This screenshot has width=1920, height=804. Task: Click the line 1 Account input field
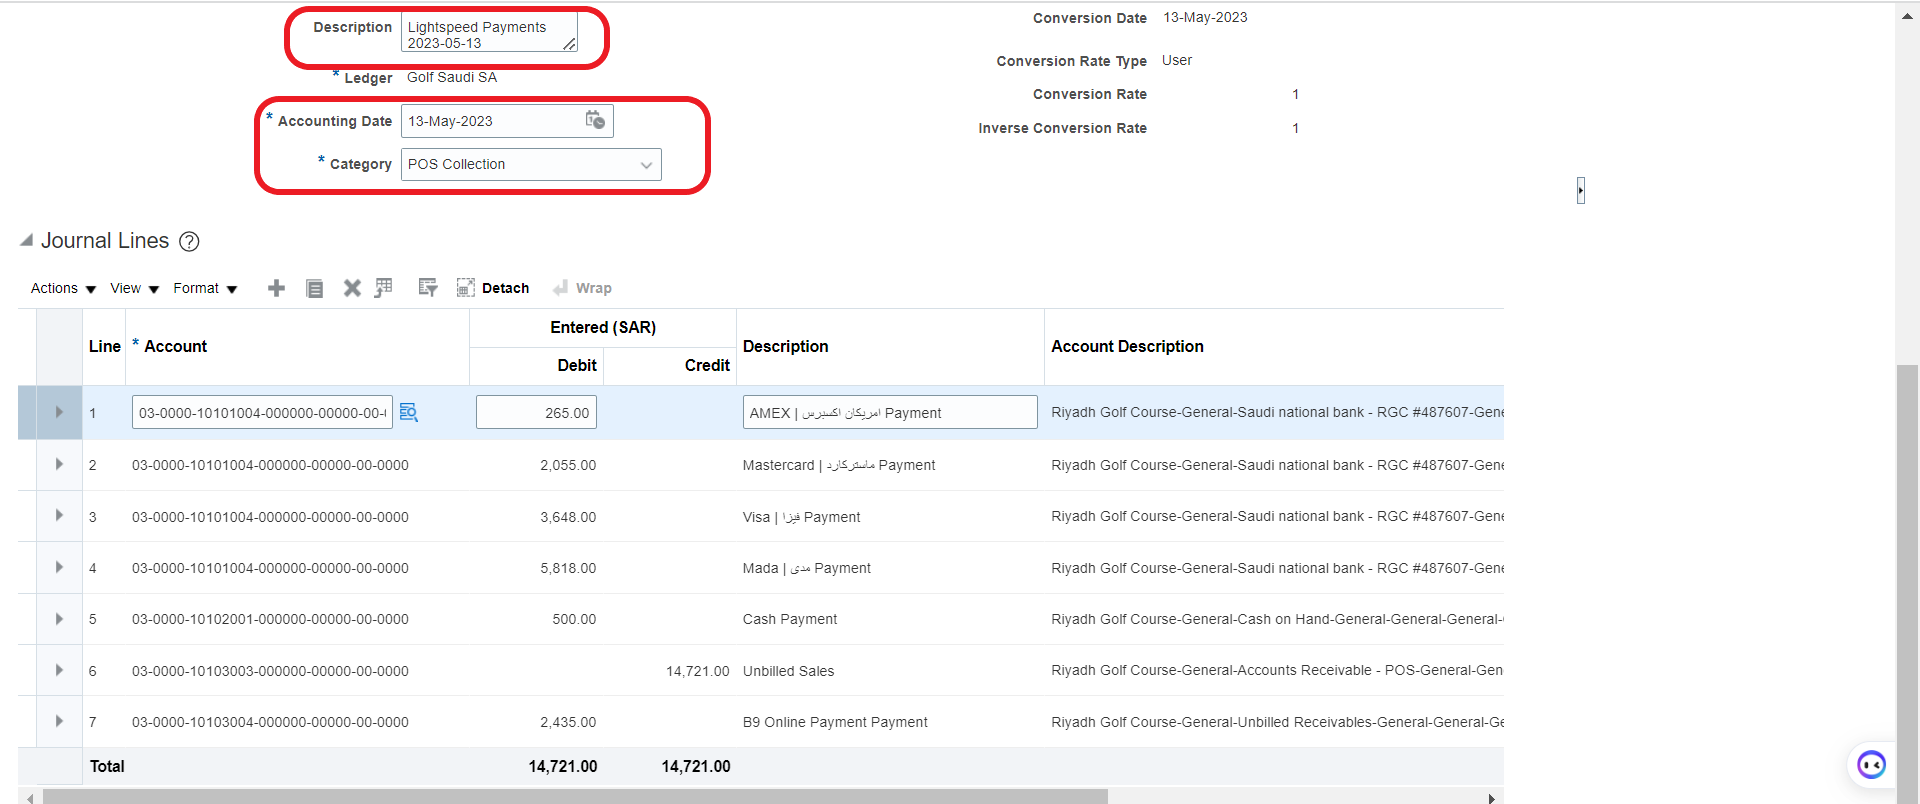[x=262, y=412]
